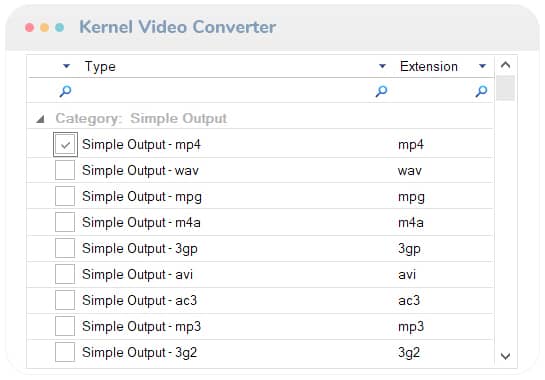Tick the Simple Output - avi checkbox
545x380 pixels.
tap(65, 274)
